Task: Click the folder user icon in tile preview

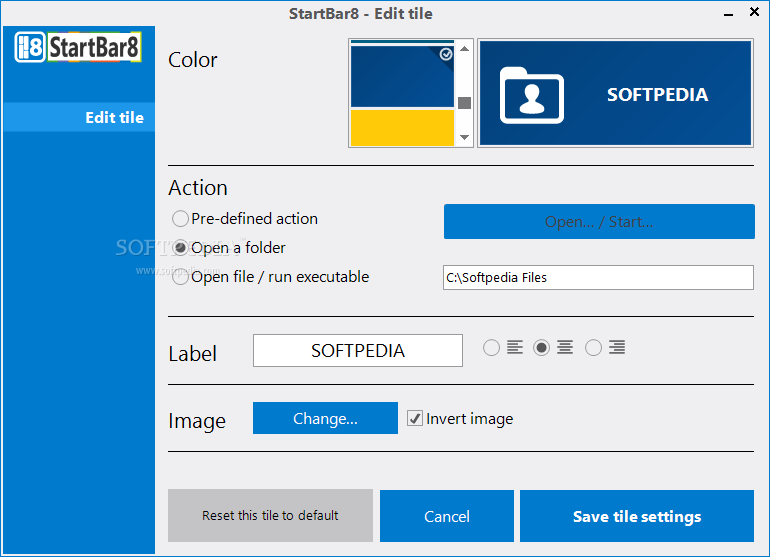Action: pos(532,95)
